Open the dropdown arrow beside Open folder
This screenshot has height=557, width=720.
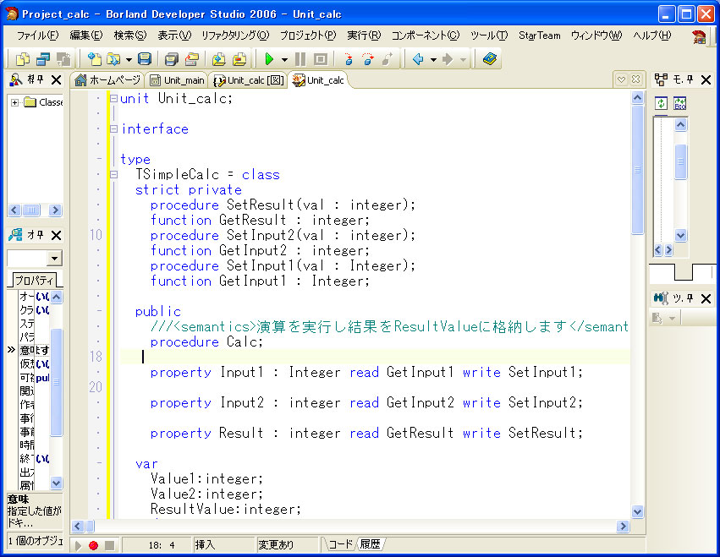(129, 59)
